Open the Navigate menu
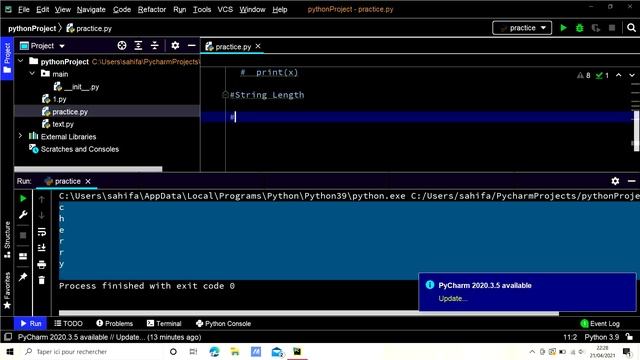Screen dimensions: 640x360 pyautogui.click(x=91, y=9)
